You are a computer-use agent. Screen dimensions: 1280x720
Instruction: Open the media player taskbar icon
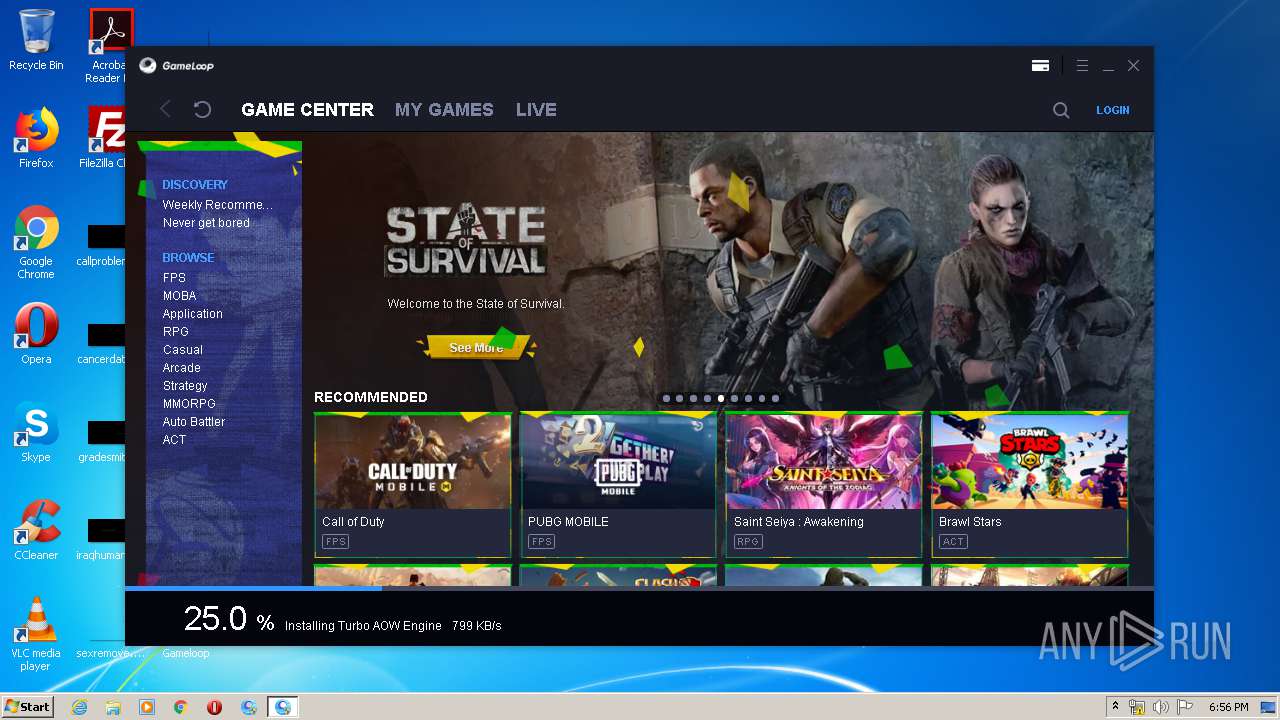pyautogui.click(x=147, y=707)
